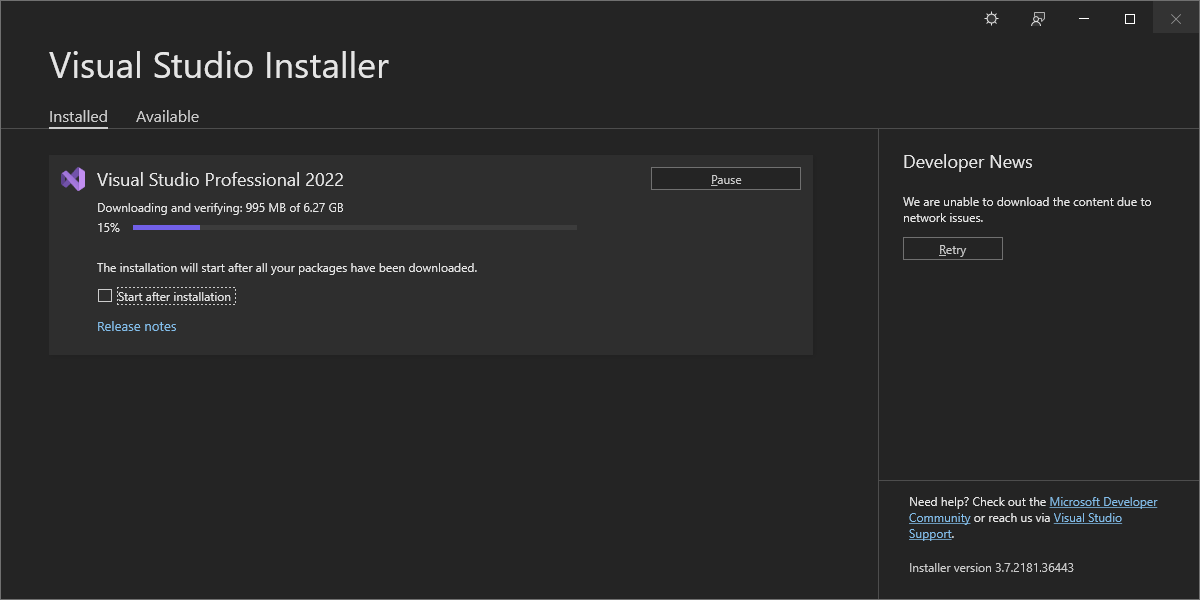
Task: Click the feedback icon in title bar
Action: [1038, 19]
